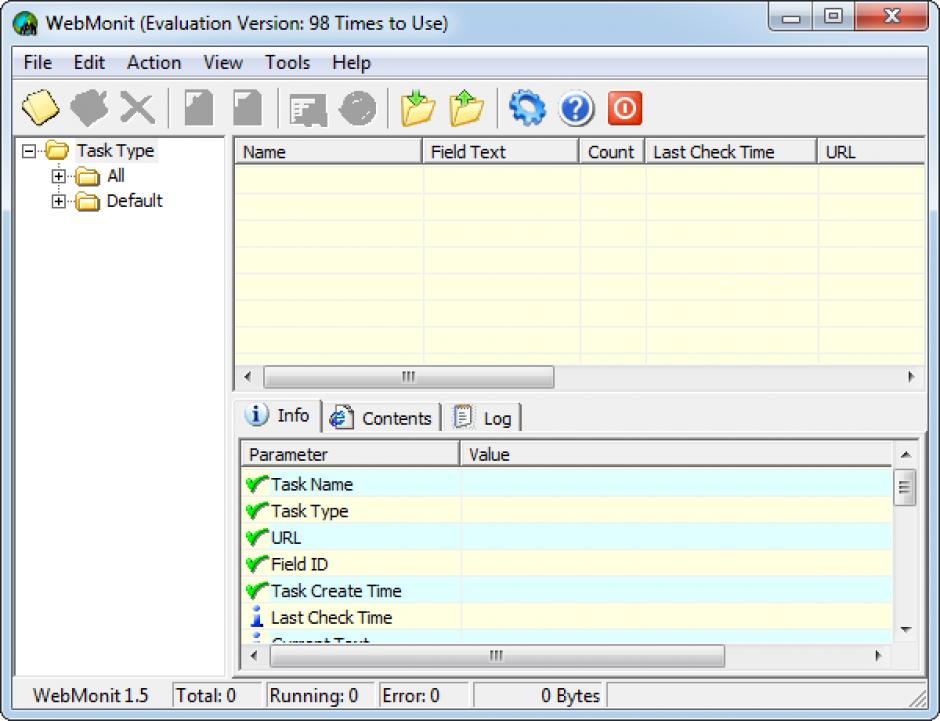Switch to the Log tab

pos(483,418)
